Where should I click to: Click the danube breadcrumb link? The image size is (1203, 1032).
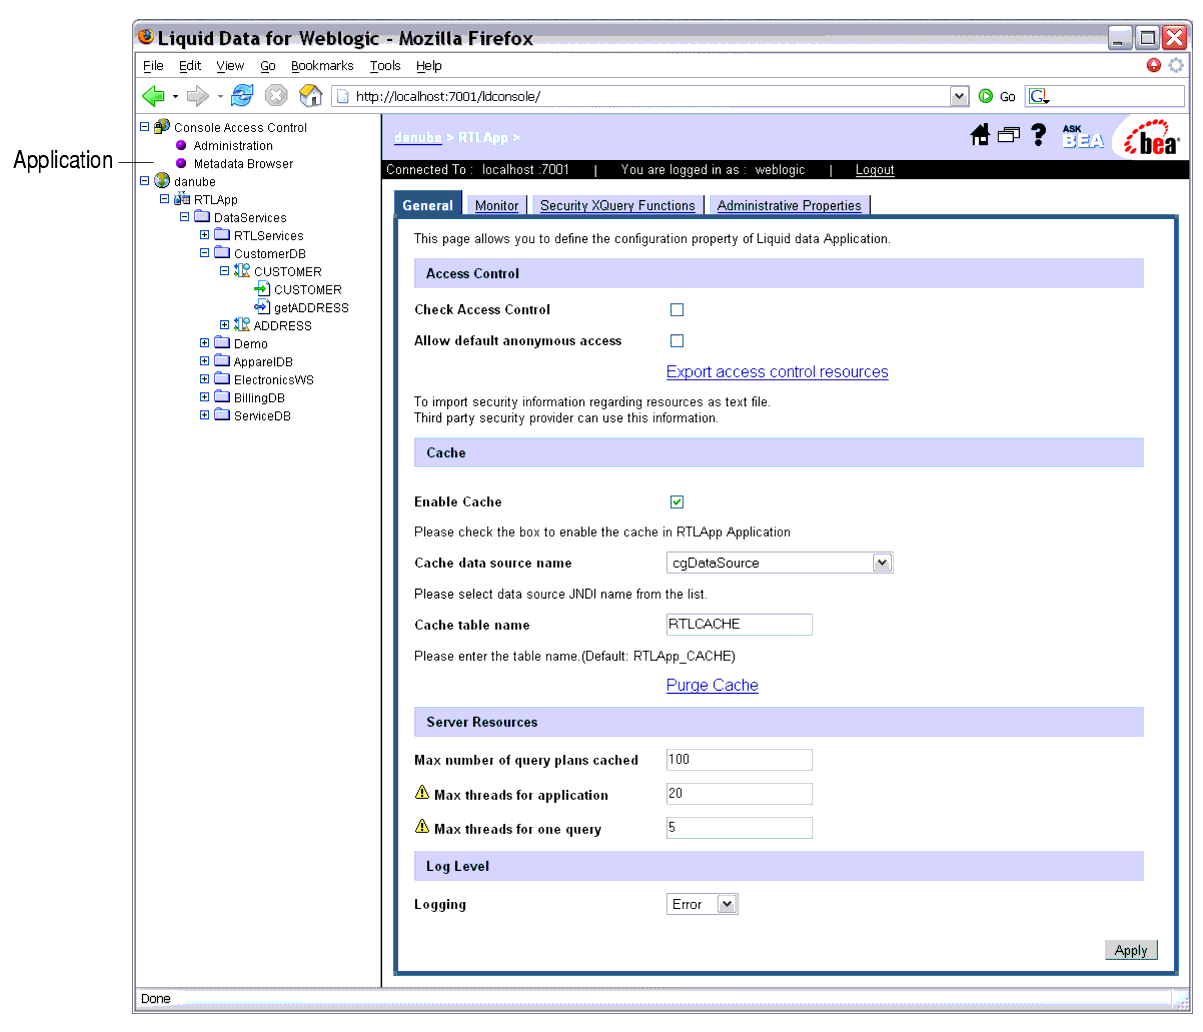(418, 138)
